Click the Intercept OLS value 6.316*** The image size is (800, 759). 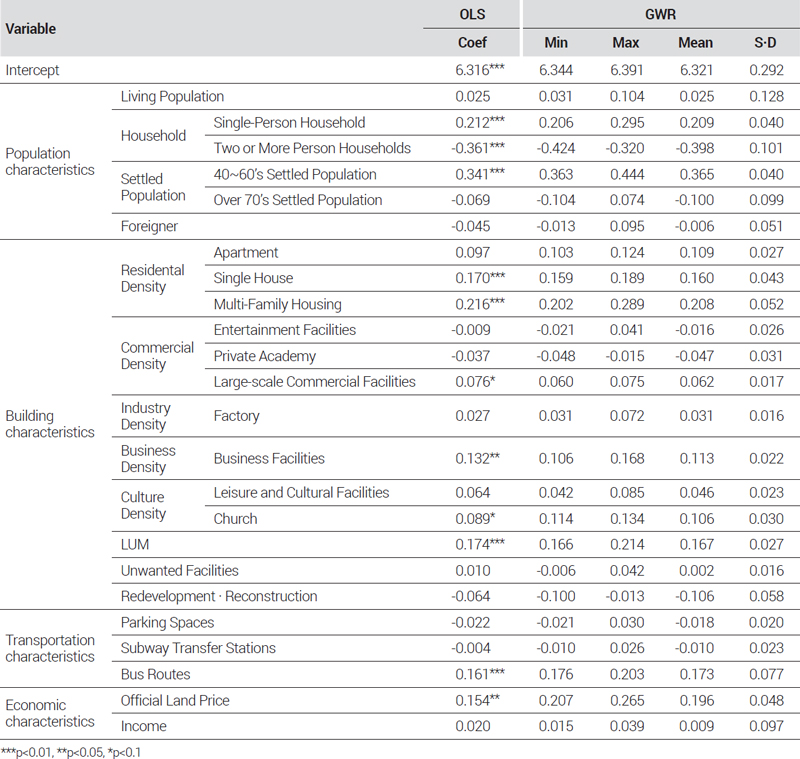click(x=477, y=70)
